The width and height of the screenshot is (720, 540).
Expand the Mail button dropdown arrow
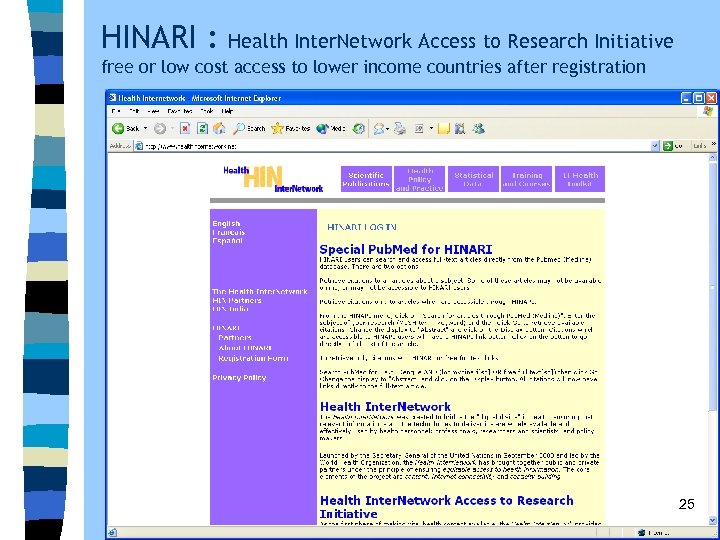click(x=388, y=129)
